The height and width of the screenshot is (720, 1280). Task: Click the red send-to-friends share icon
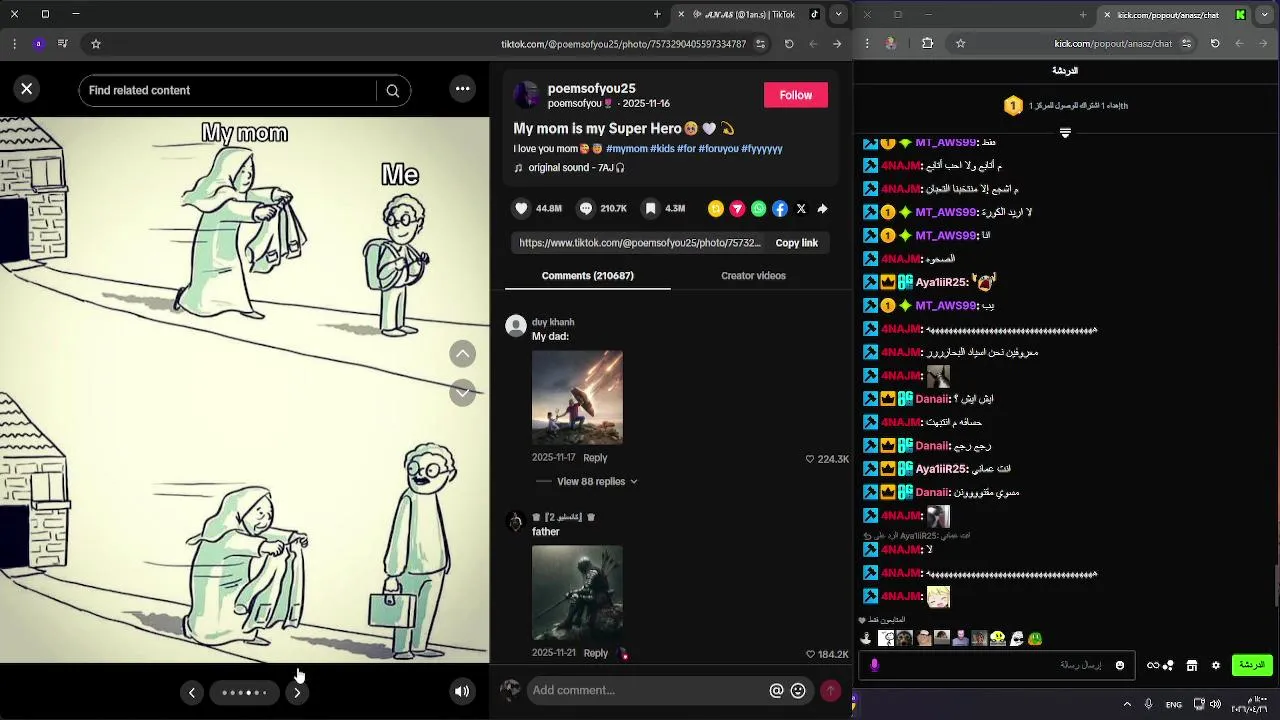(737, 209)
